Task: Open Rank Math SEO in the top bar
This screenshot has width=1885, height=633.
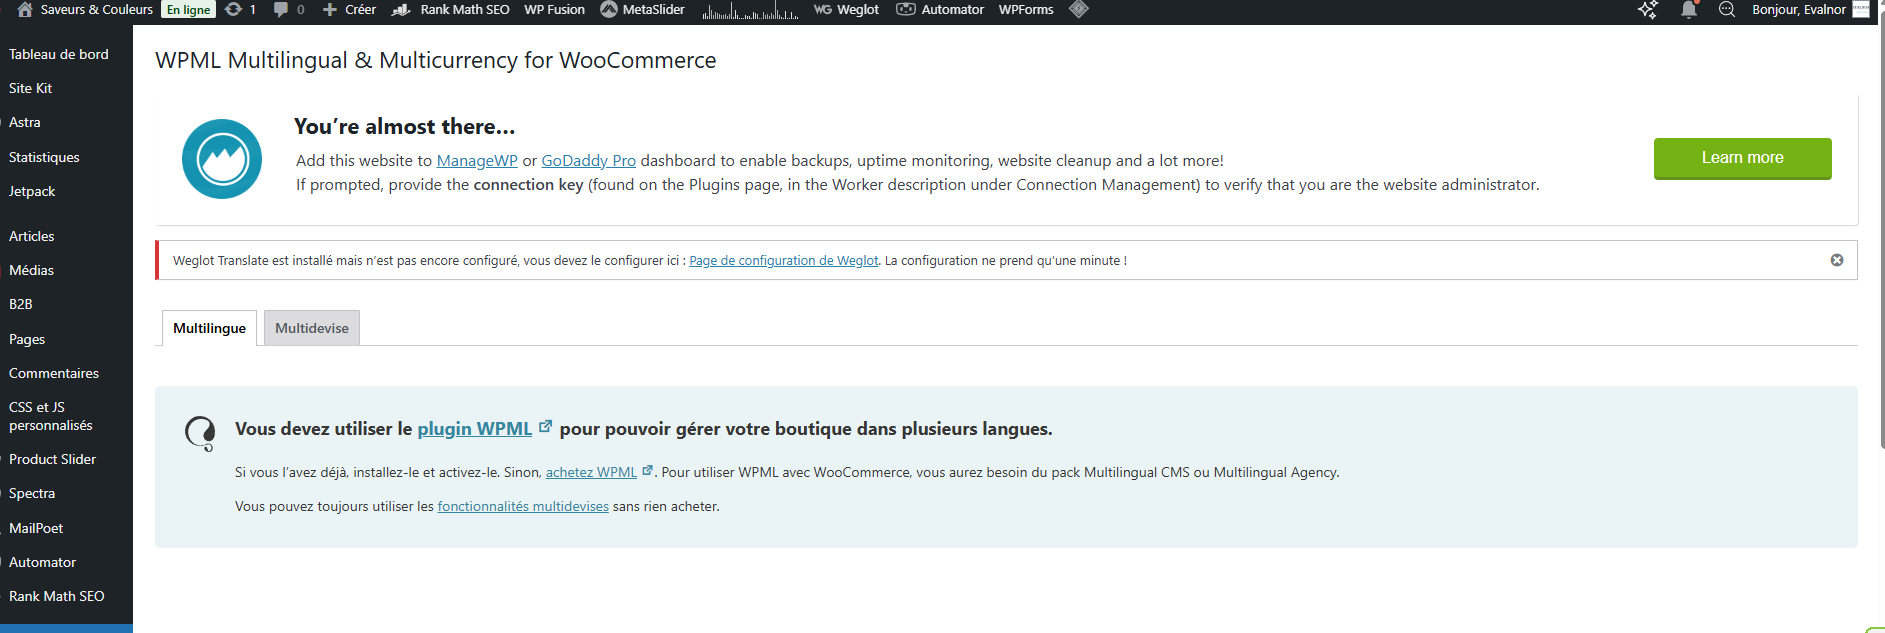Action: 450,9
